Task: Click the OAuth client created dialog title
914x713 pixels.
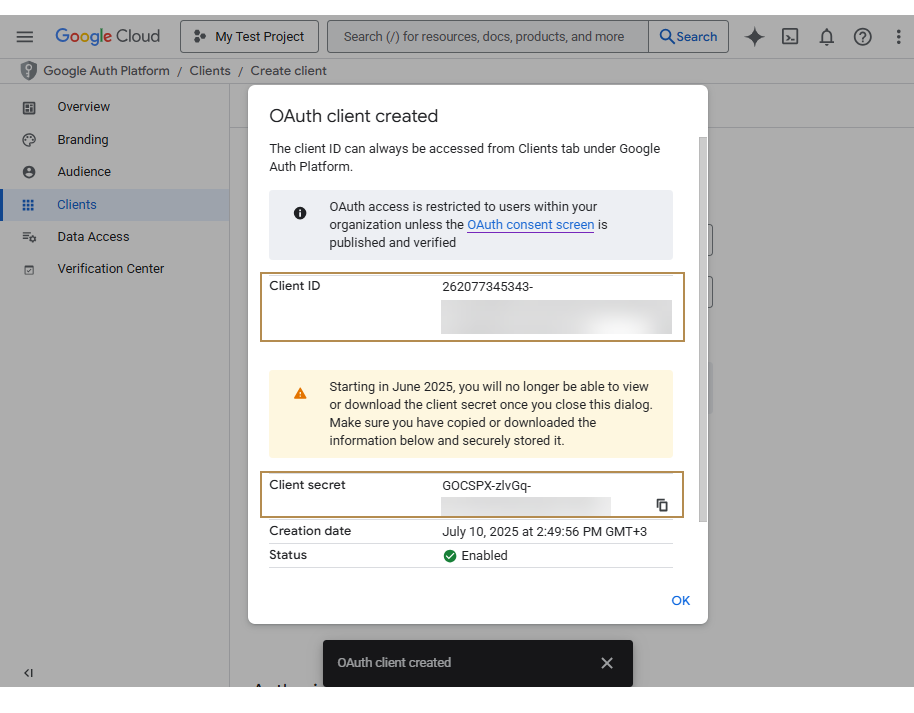Action: (x=353, y=116)
